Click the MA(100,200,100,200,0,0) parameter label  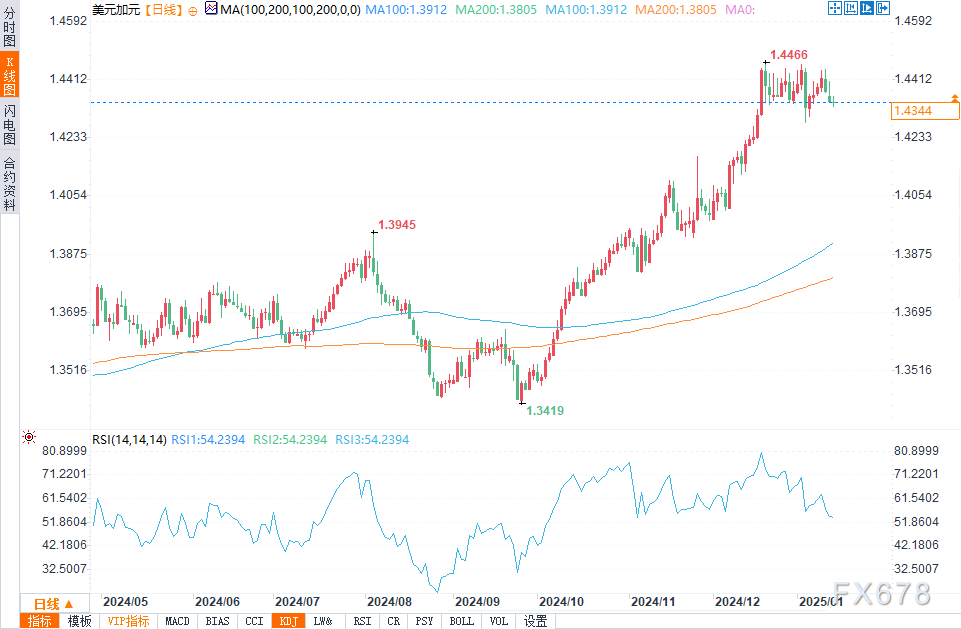click(291, 10)
